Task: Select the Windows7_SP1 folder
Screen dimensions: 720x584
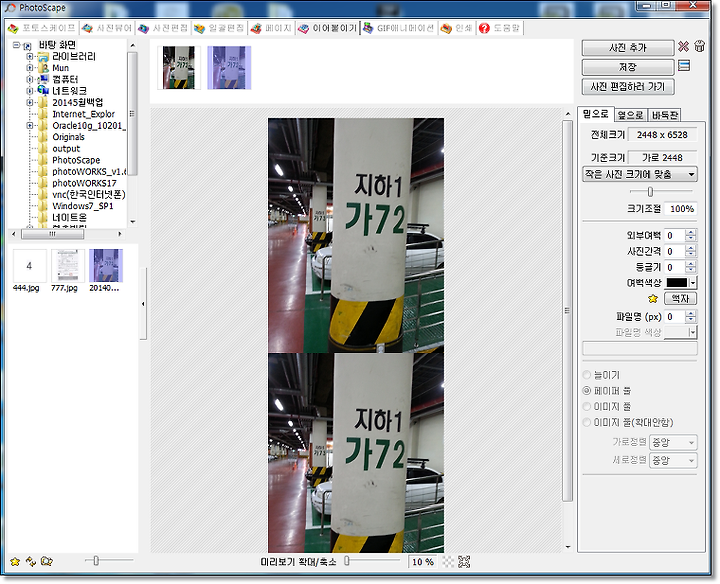Action: (x=83, y=206)
